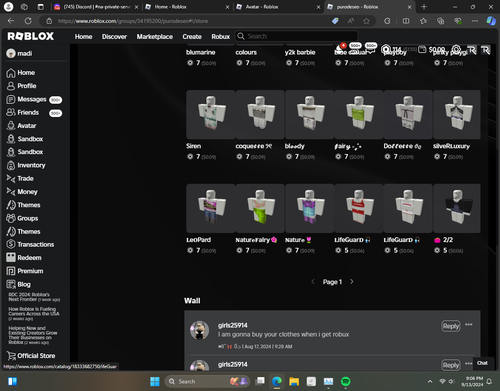Open the y2k barbie item title
This screenshot has width=500, height=391.
300,52
